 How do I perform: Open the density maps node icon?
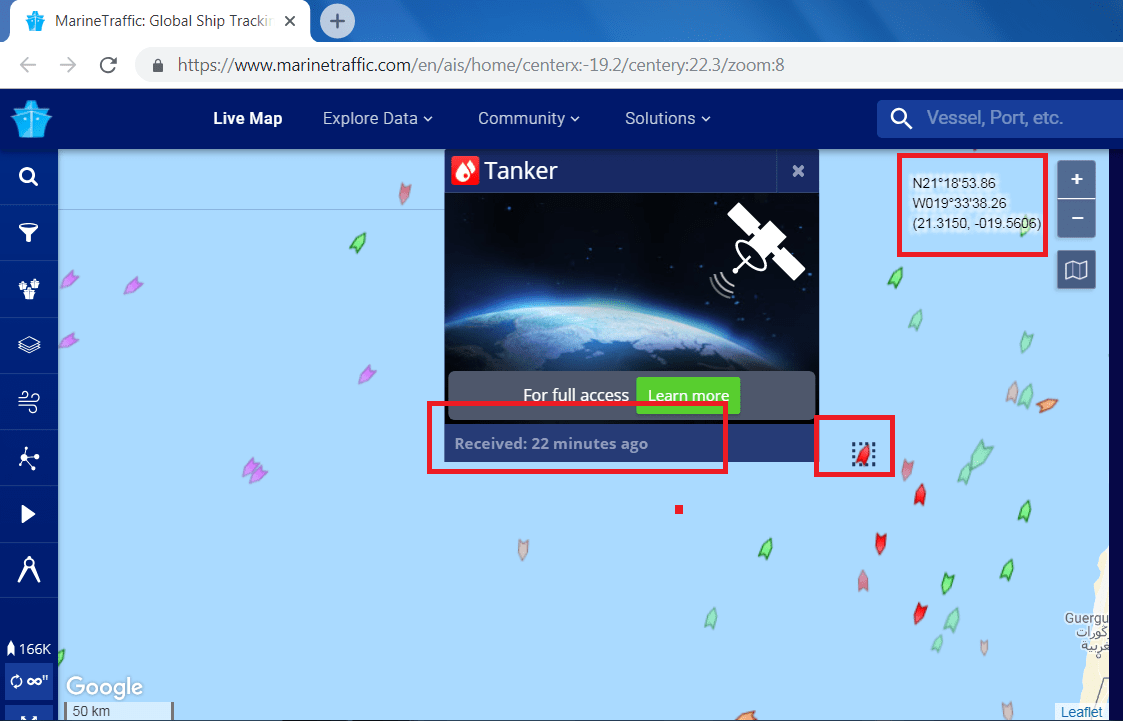tap(29, 458)
